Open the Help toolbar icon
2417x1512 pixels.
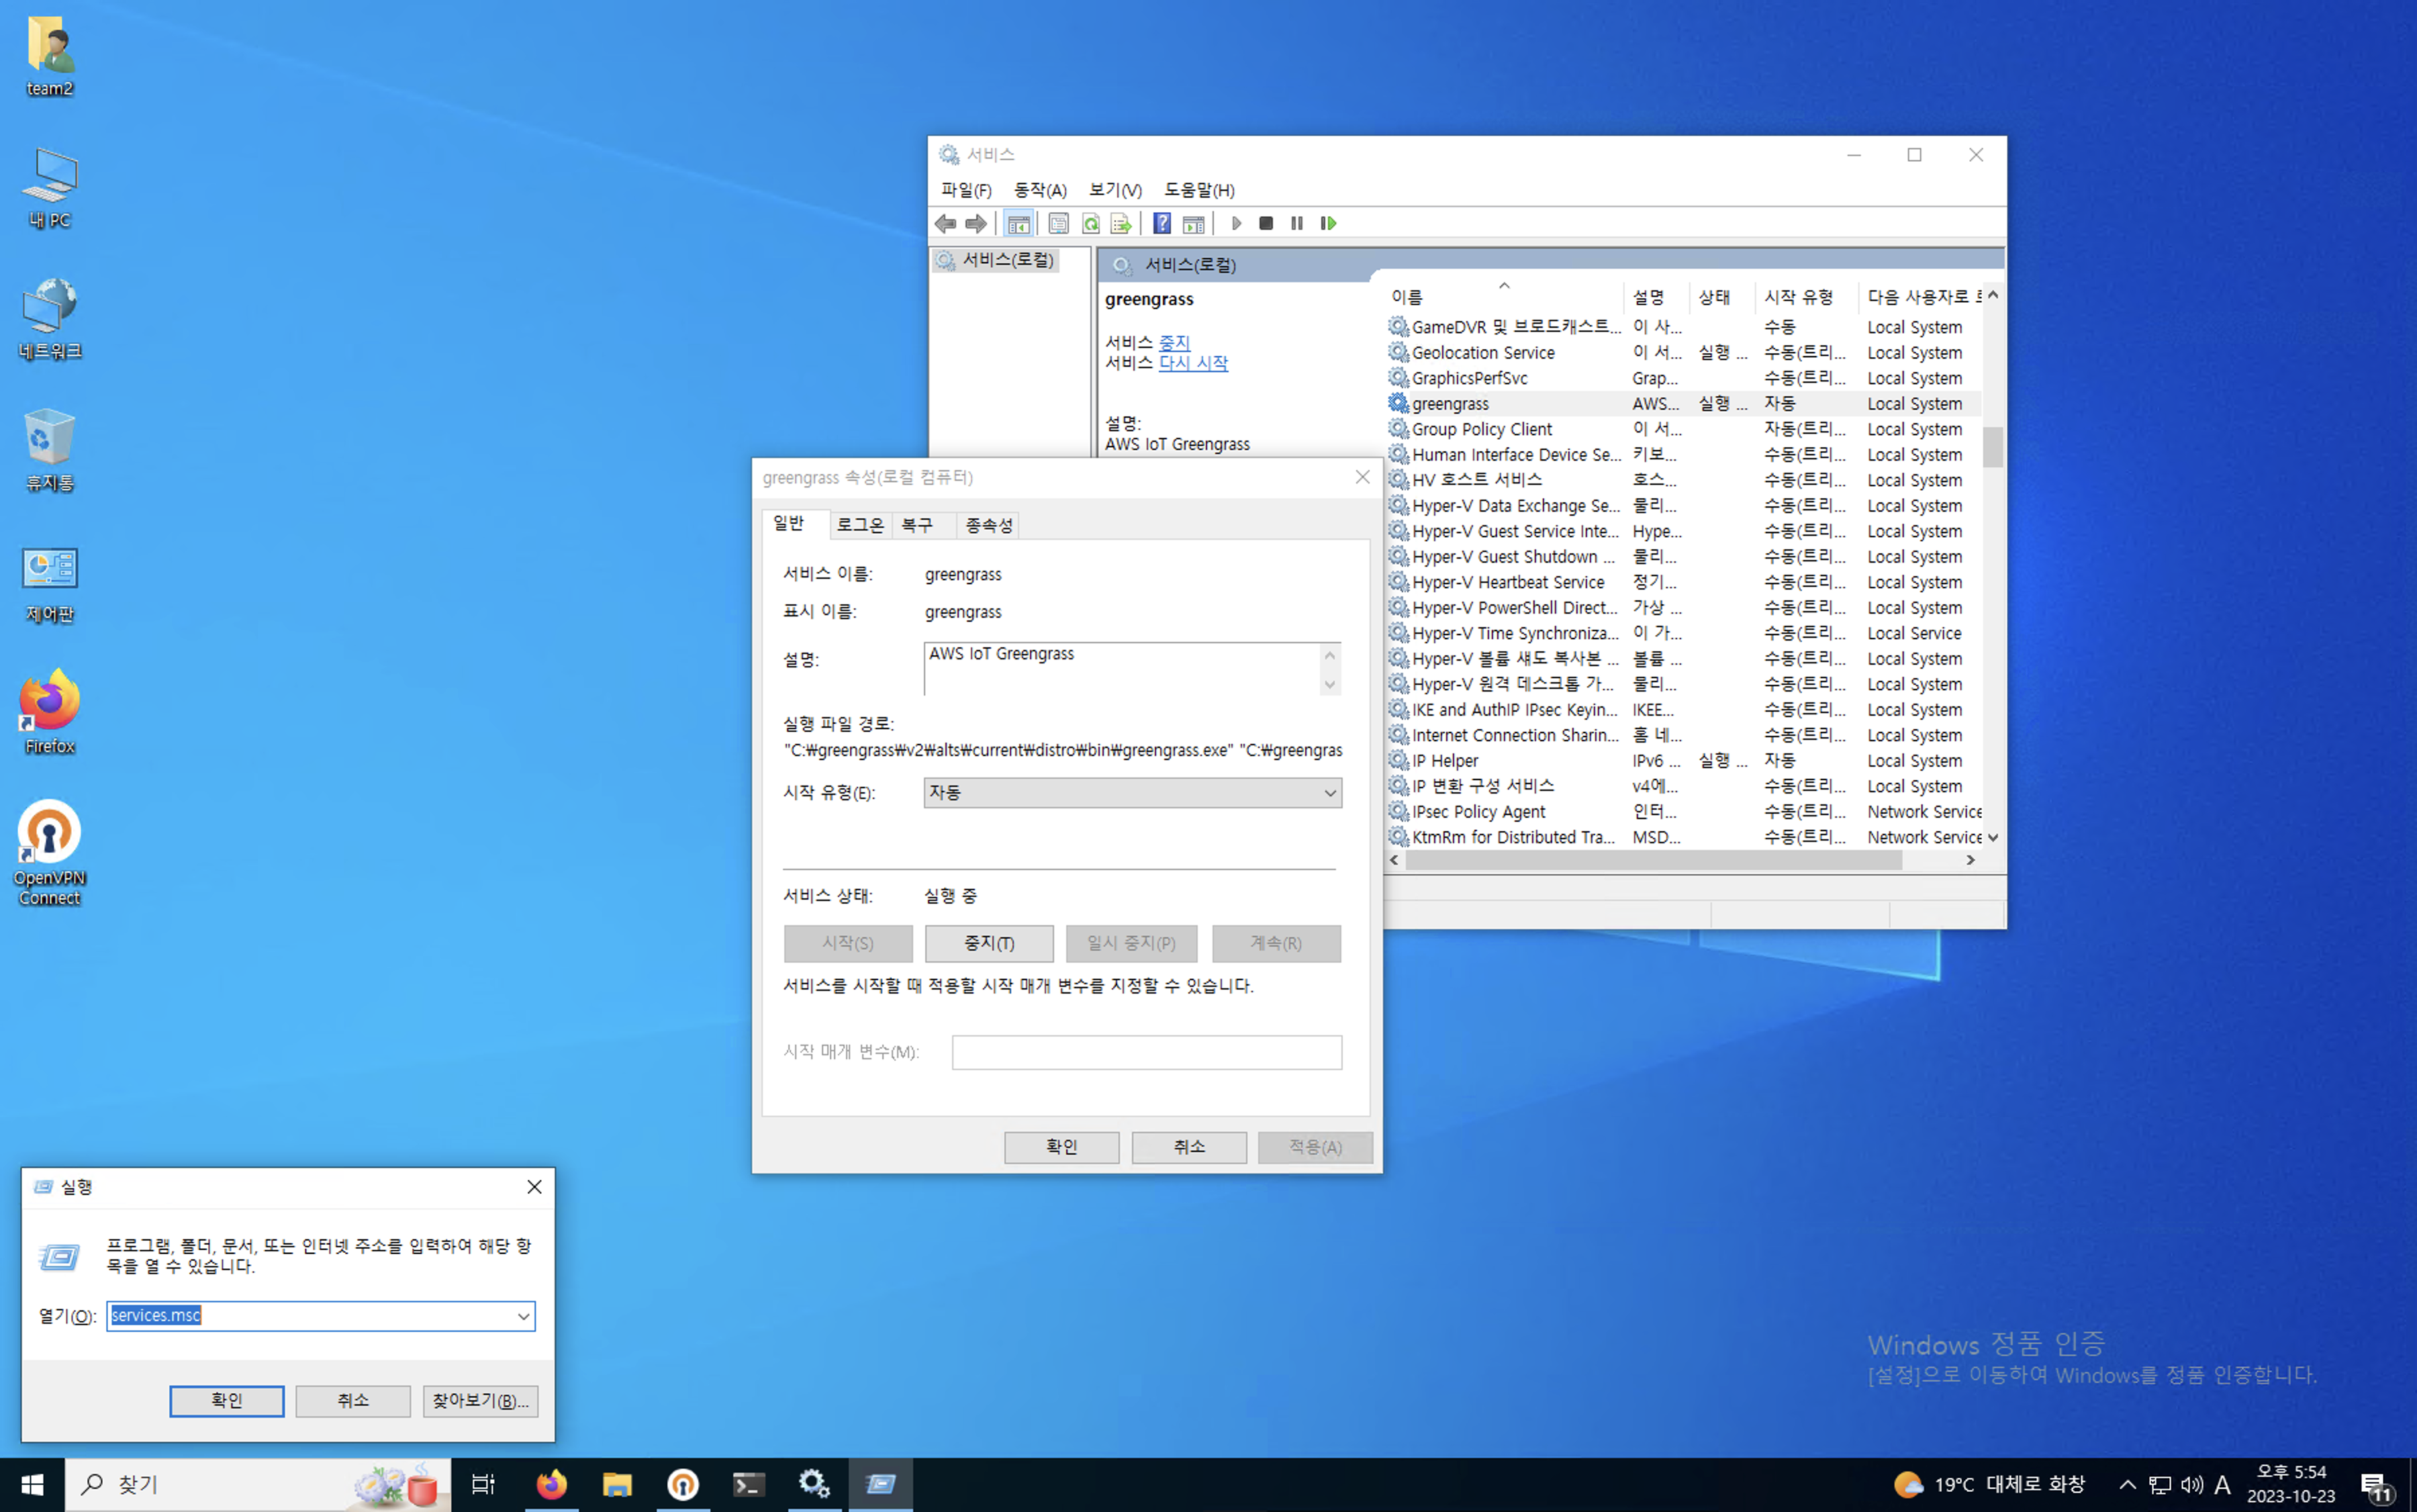pyautogui.click(x=1161, y=223)
